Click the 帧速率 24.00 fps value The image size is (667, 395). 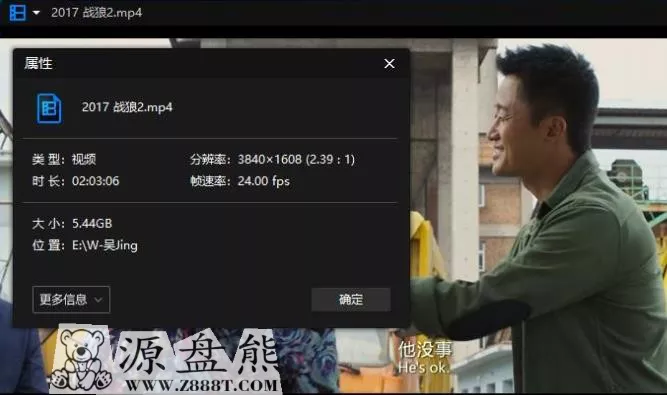point(264,181)
